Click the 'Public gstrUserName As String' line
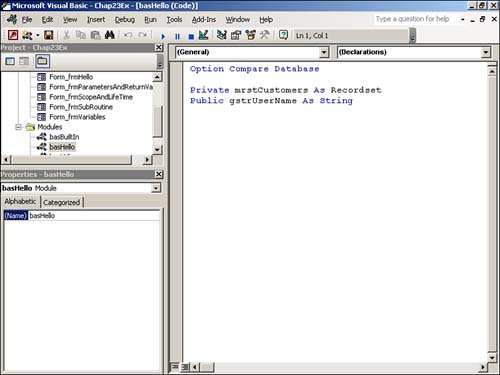 (271, 101)
